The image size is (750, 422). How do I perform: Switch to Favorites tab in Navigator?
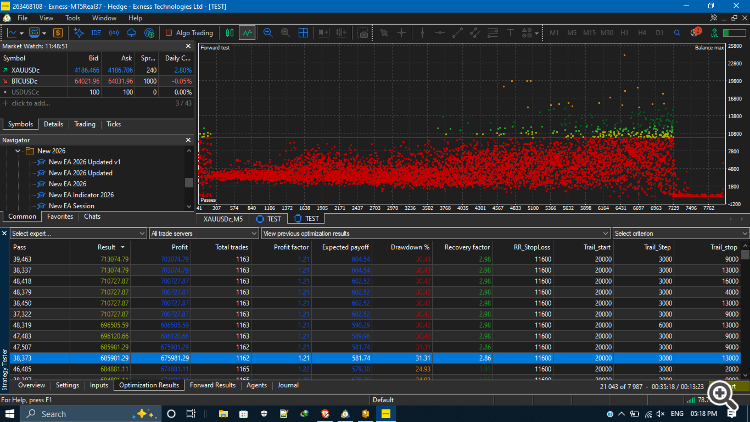(x=60, y=217)
